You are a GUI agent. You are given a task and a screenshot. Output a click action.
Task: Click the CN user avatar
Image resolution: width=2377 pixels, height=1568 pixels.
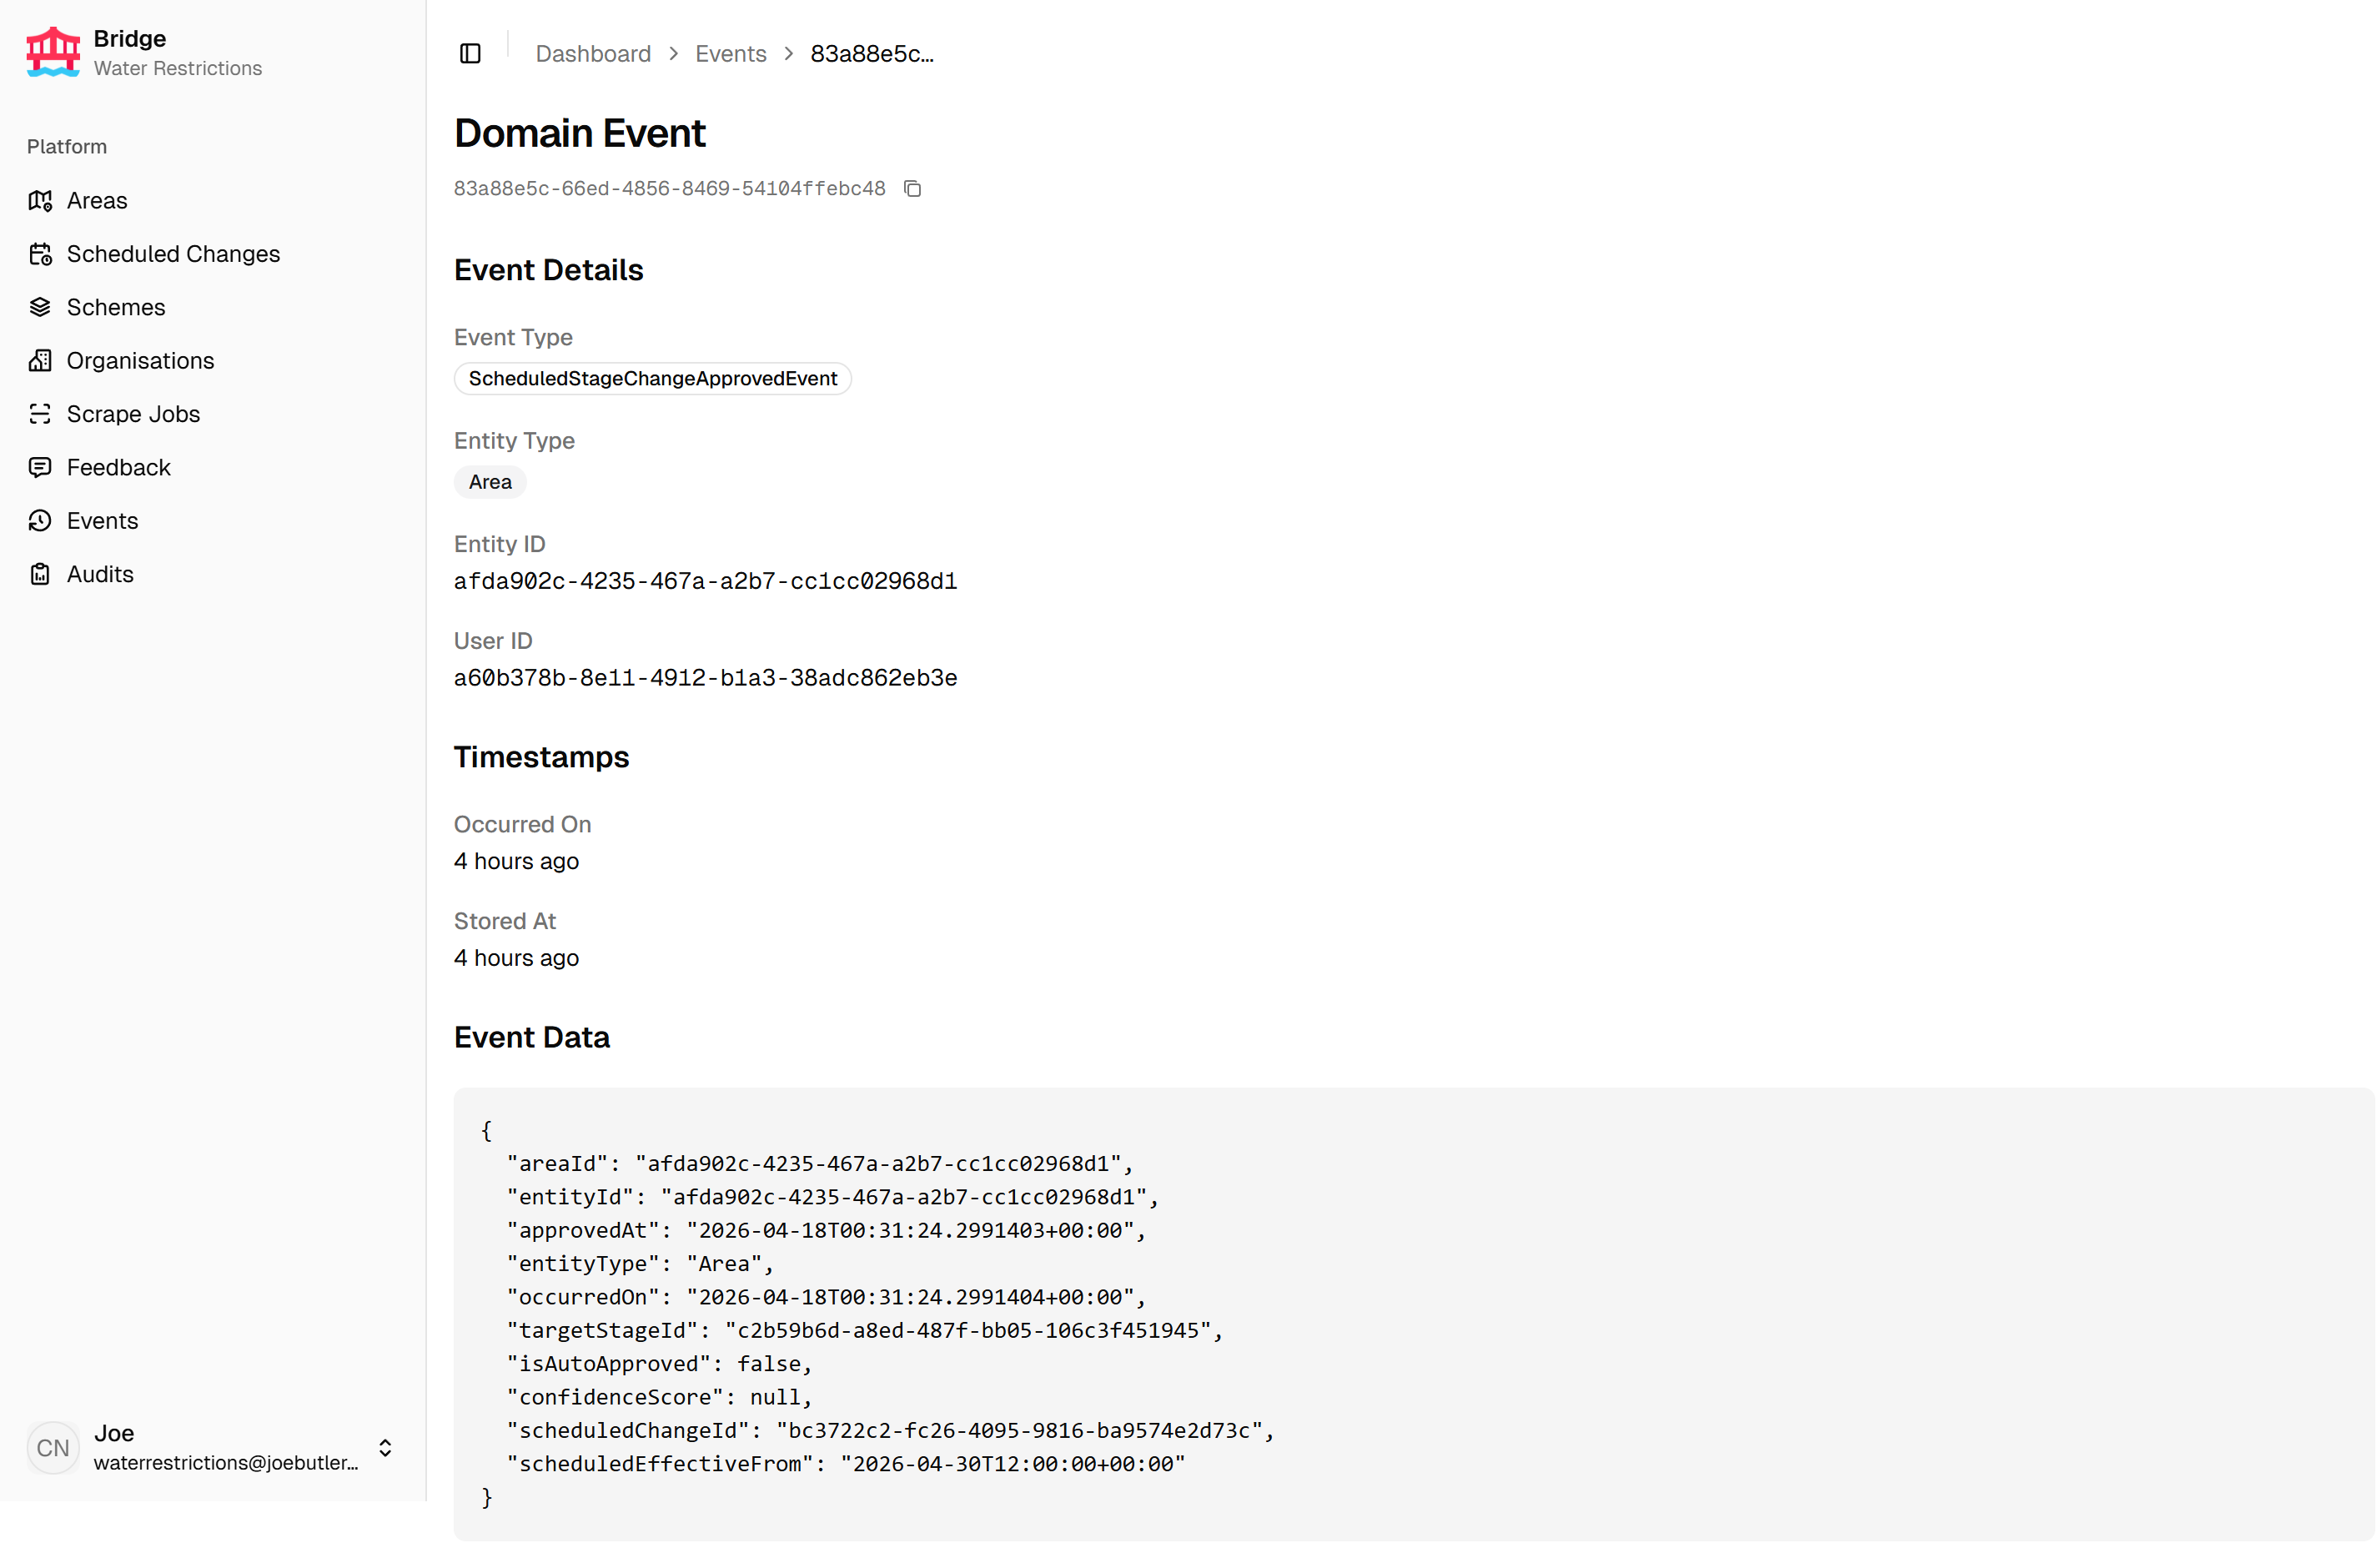pos(53,1447)
